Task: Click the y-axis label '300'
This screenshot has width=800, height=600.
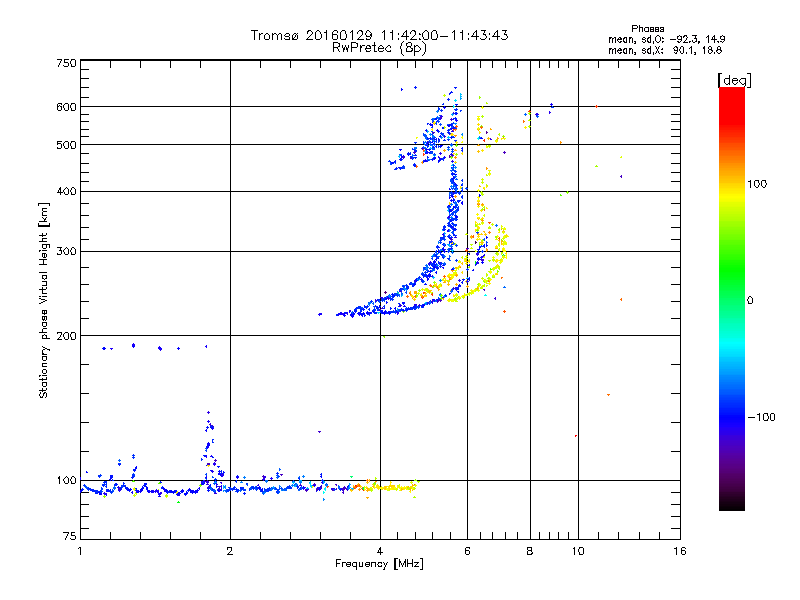Action: click(66, 252)
